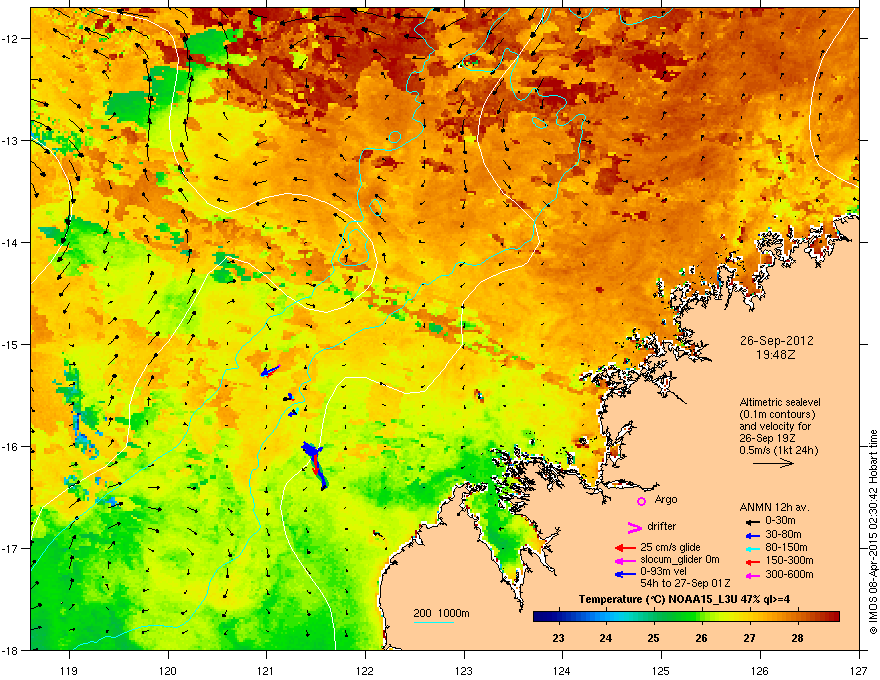Click the 28 value under color bar

tap(798, 638)
